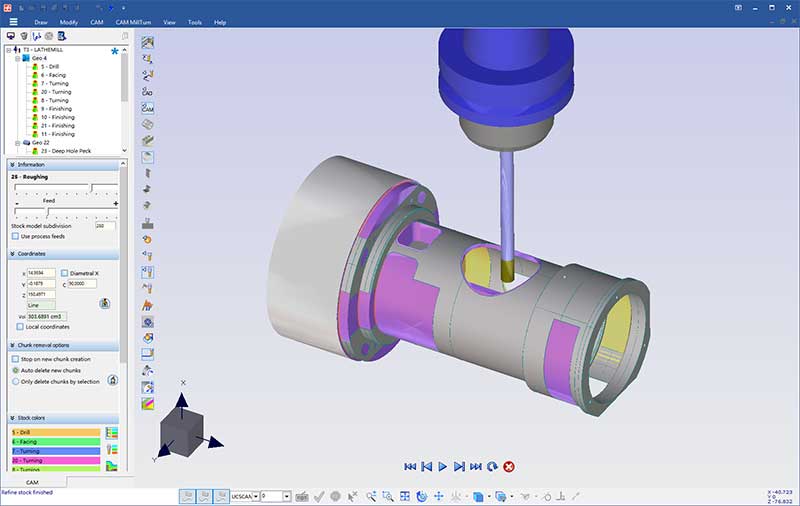Click the icon beside the 5 - Drill color
Viewport: 800px width, 506px height.
[111, 433]
